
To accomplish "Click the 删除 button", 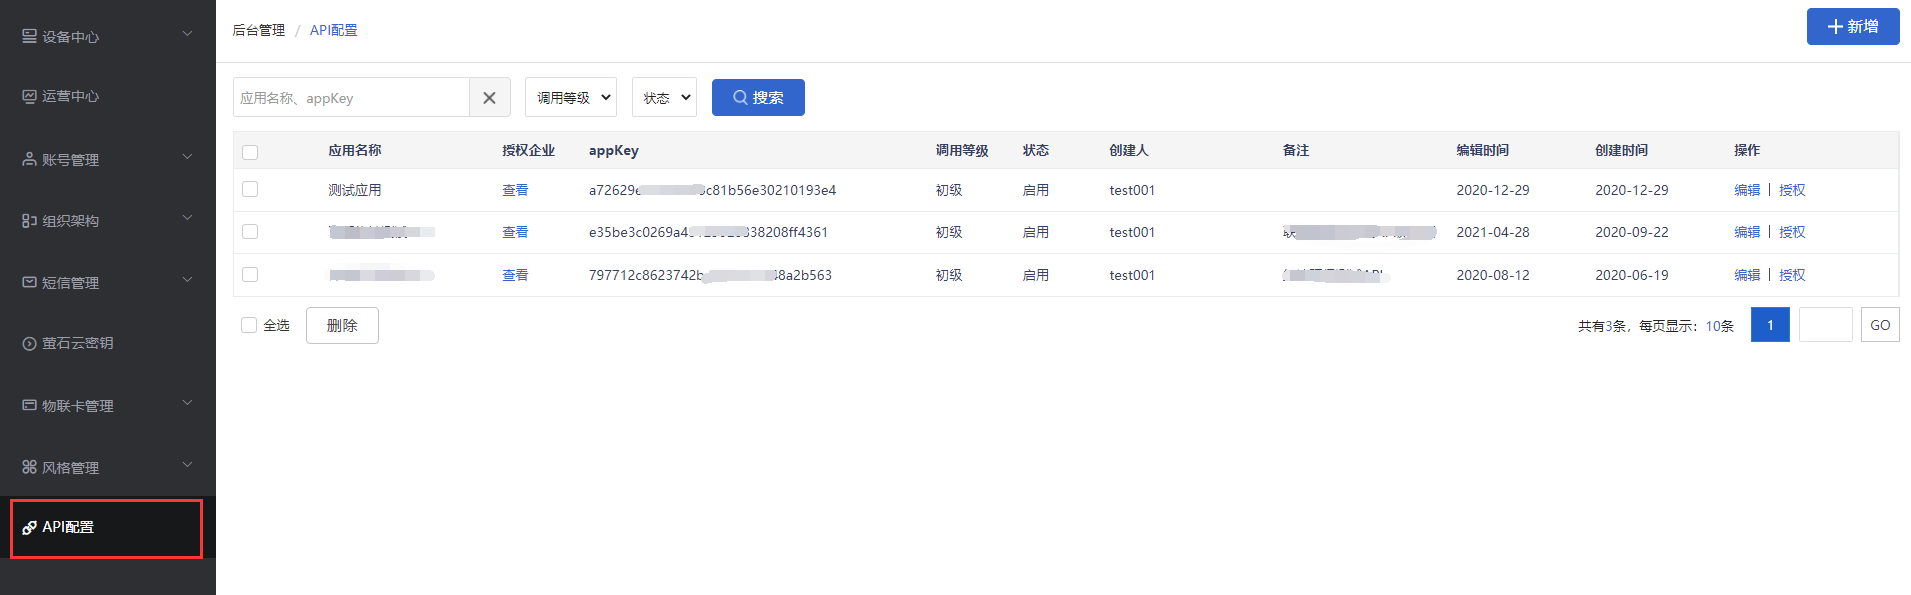I will coord(342,325).
